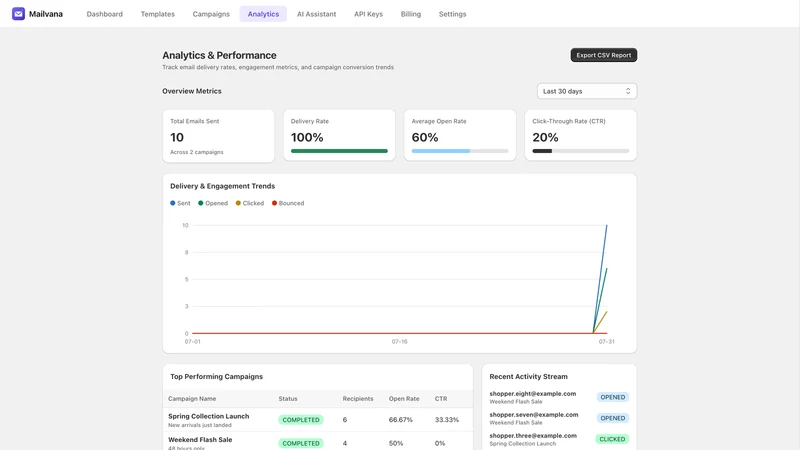This screenshot has width=800, height=450.
Task: Open the Spring Collection Launch campaign row
Action: coord(317,420)
